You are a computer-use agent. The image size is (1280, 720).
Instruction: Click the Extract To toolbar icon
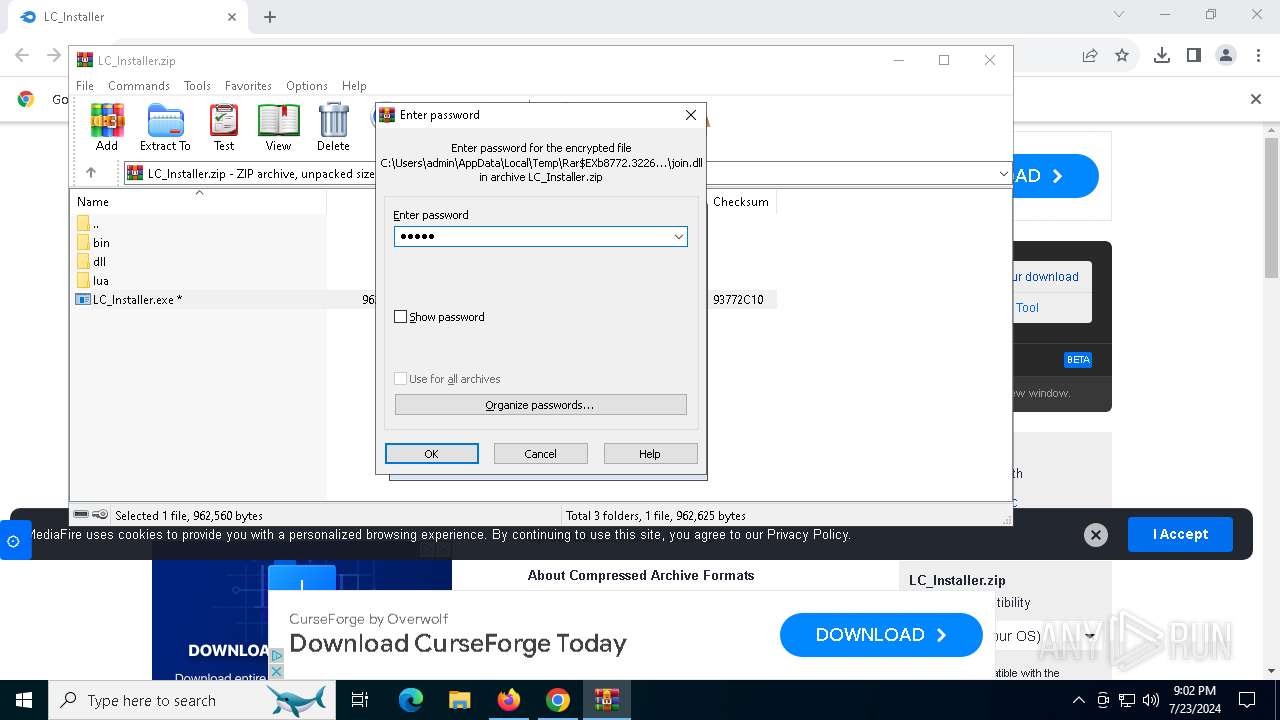pos(165,128)
